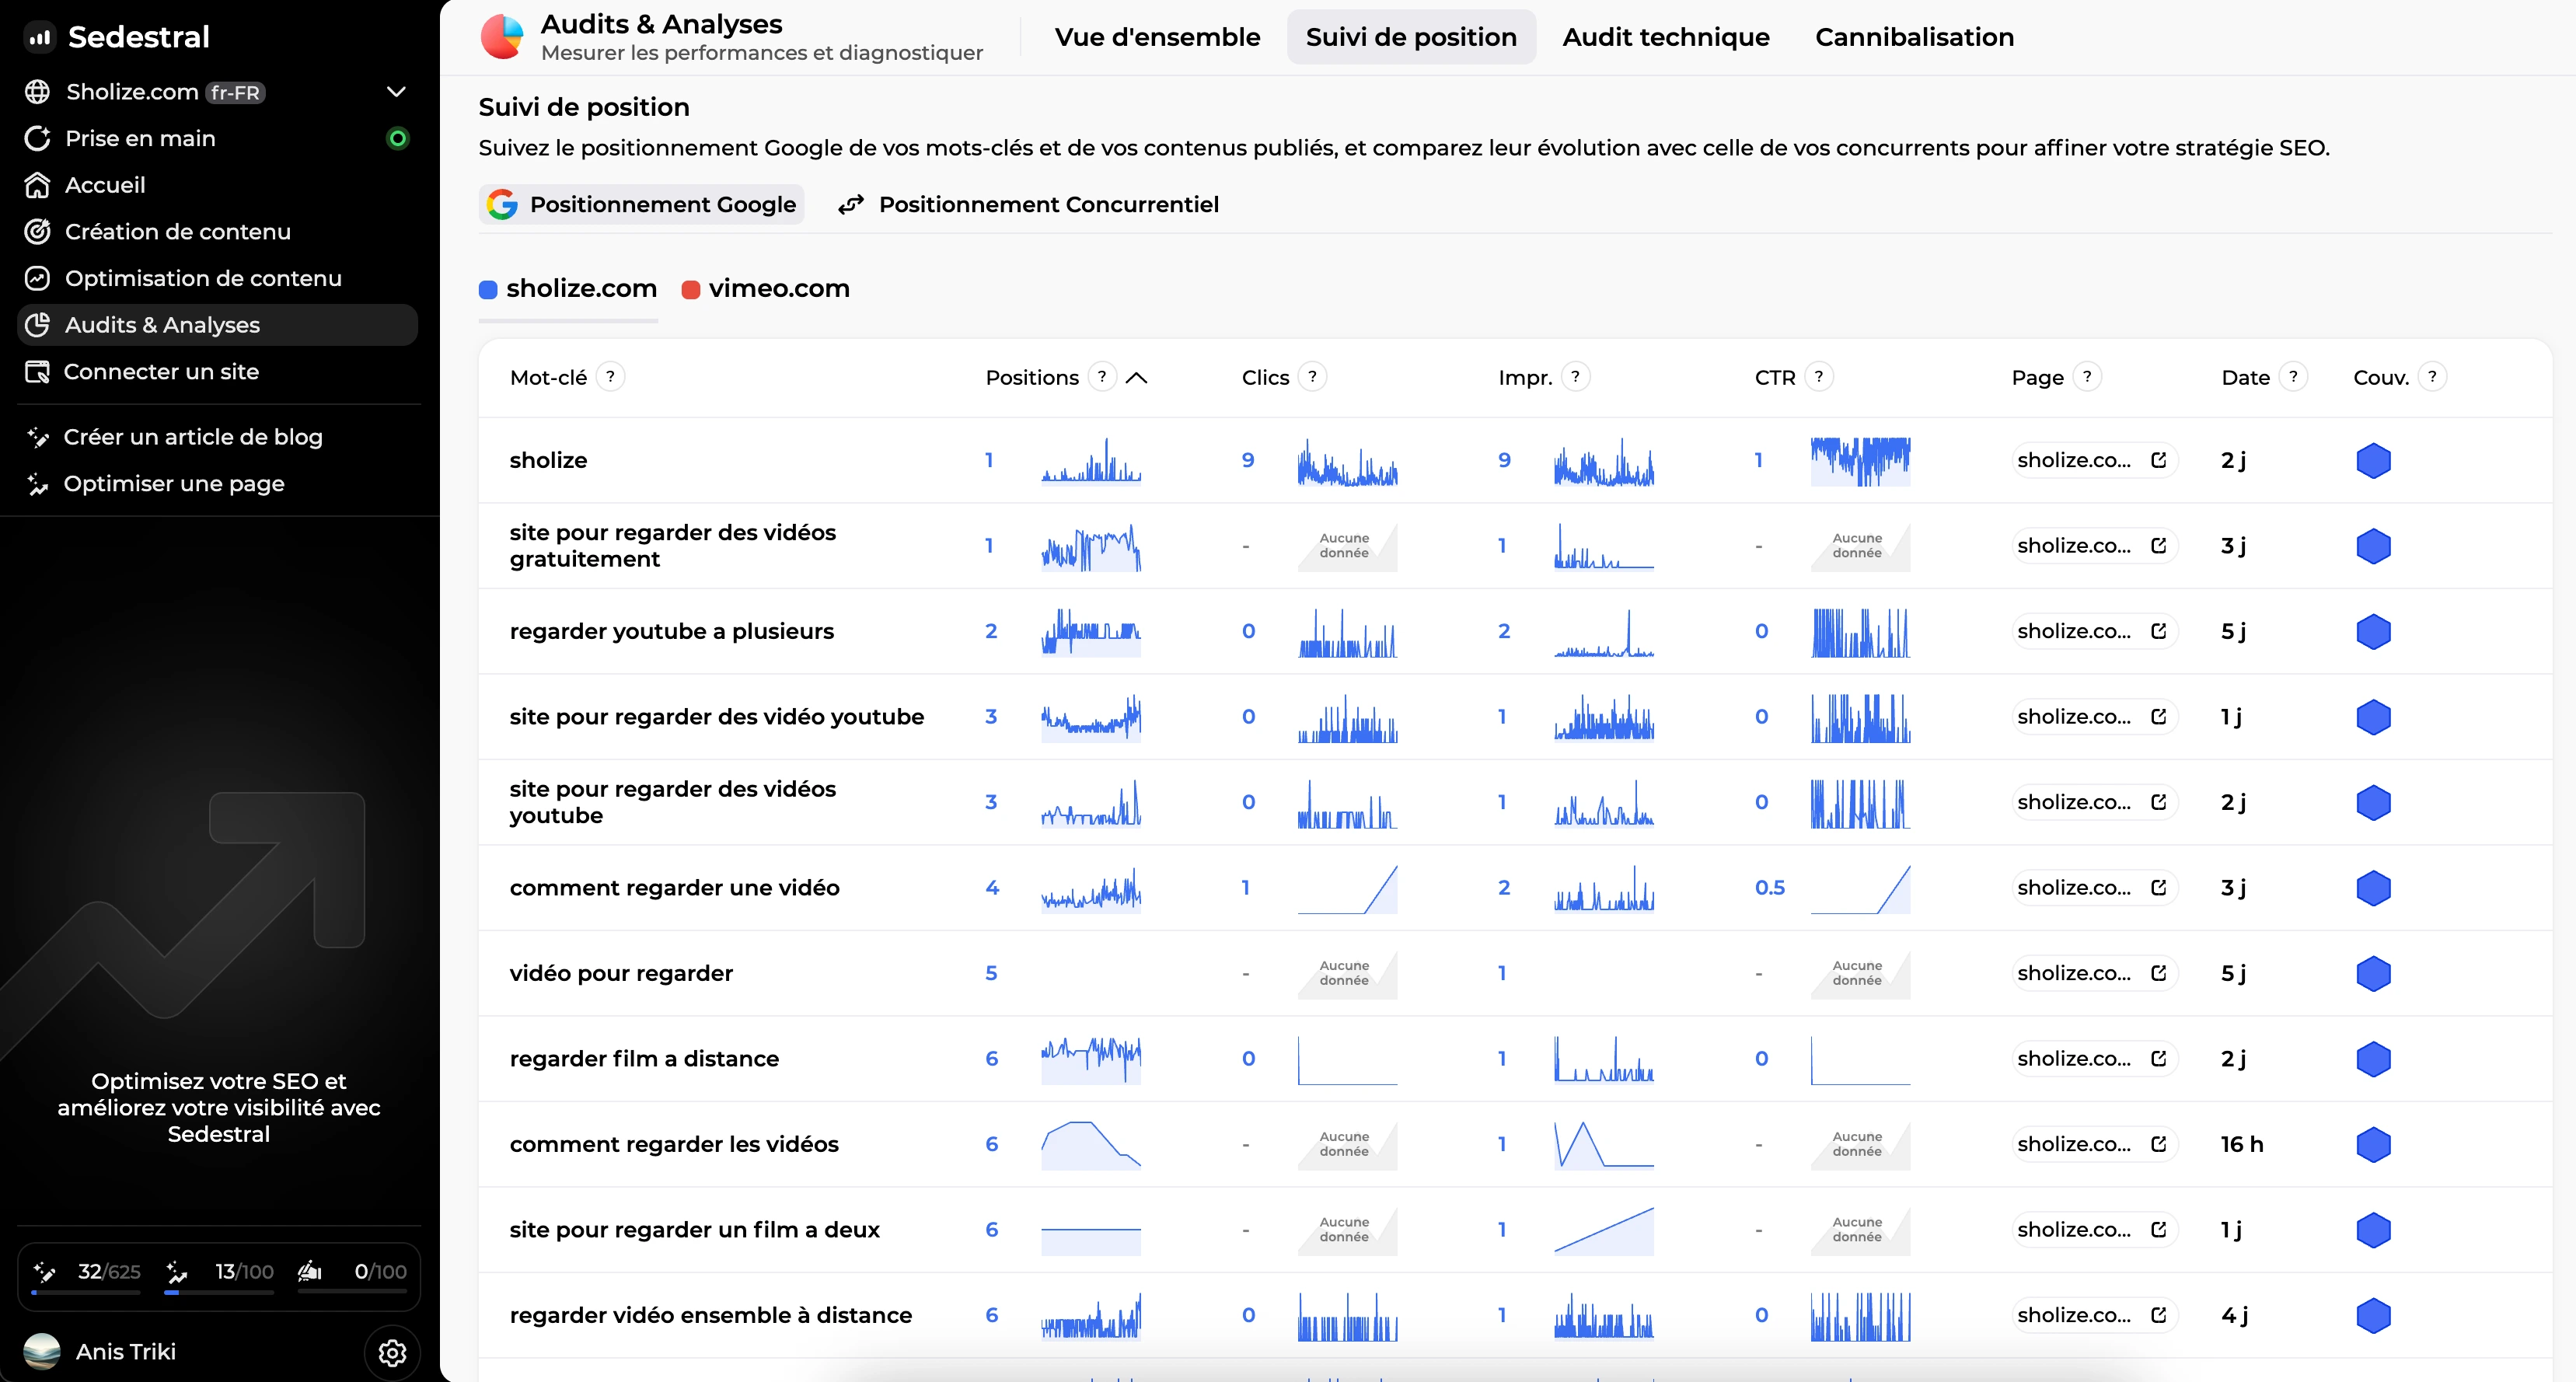The width and height of the screenshot is (2576, 1382).
Task: Click the Mot-clé column header
Action: coord(548,378)
